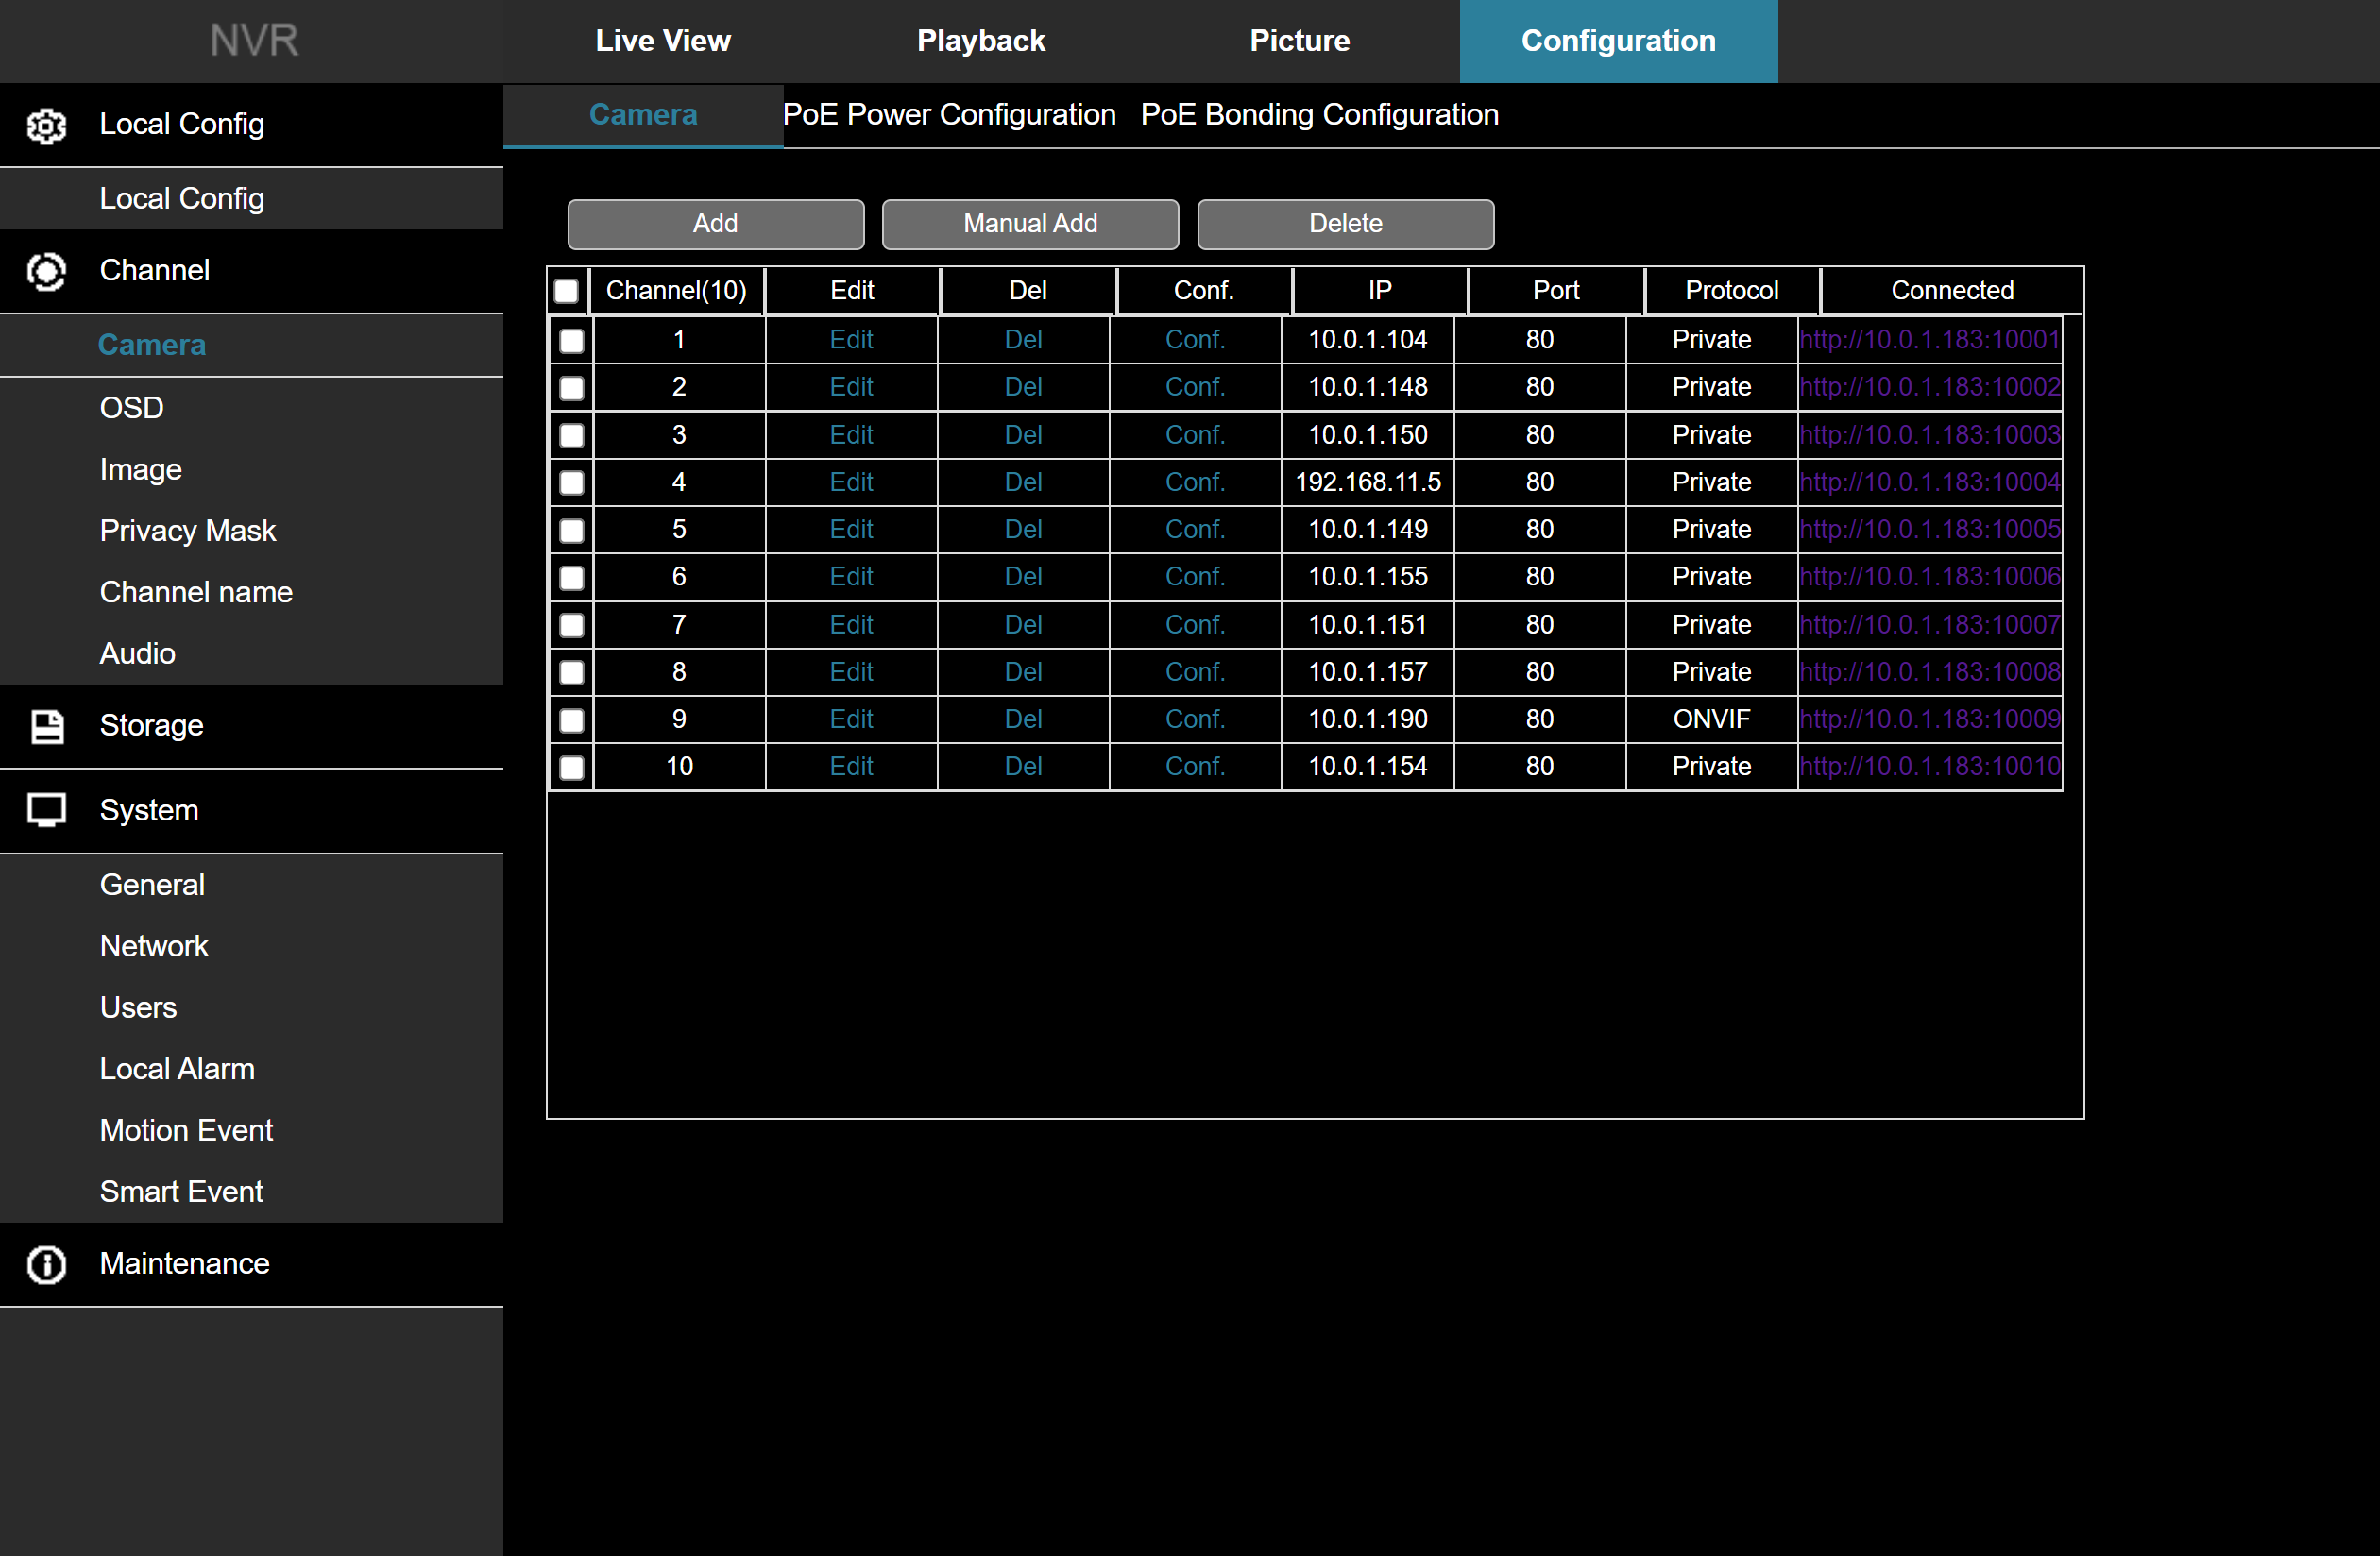Check the checkbox for channel 4
This screenshot has width=2380, height=1556.
point(571,483)
